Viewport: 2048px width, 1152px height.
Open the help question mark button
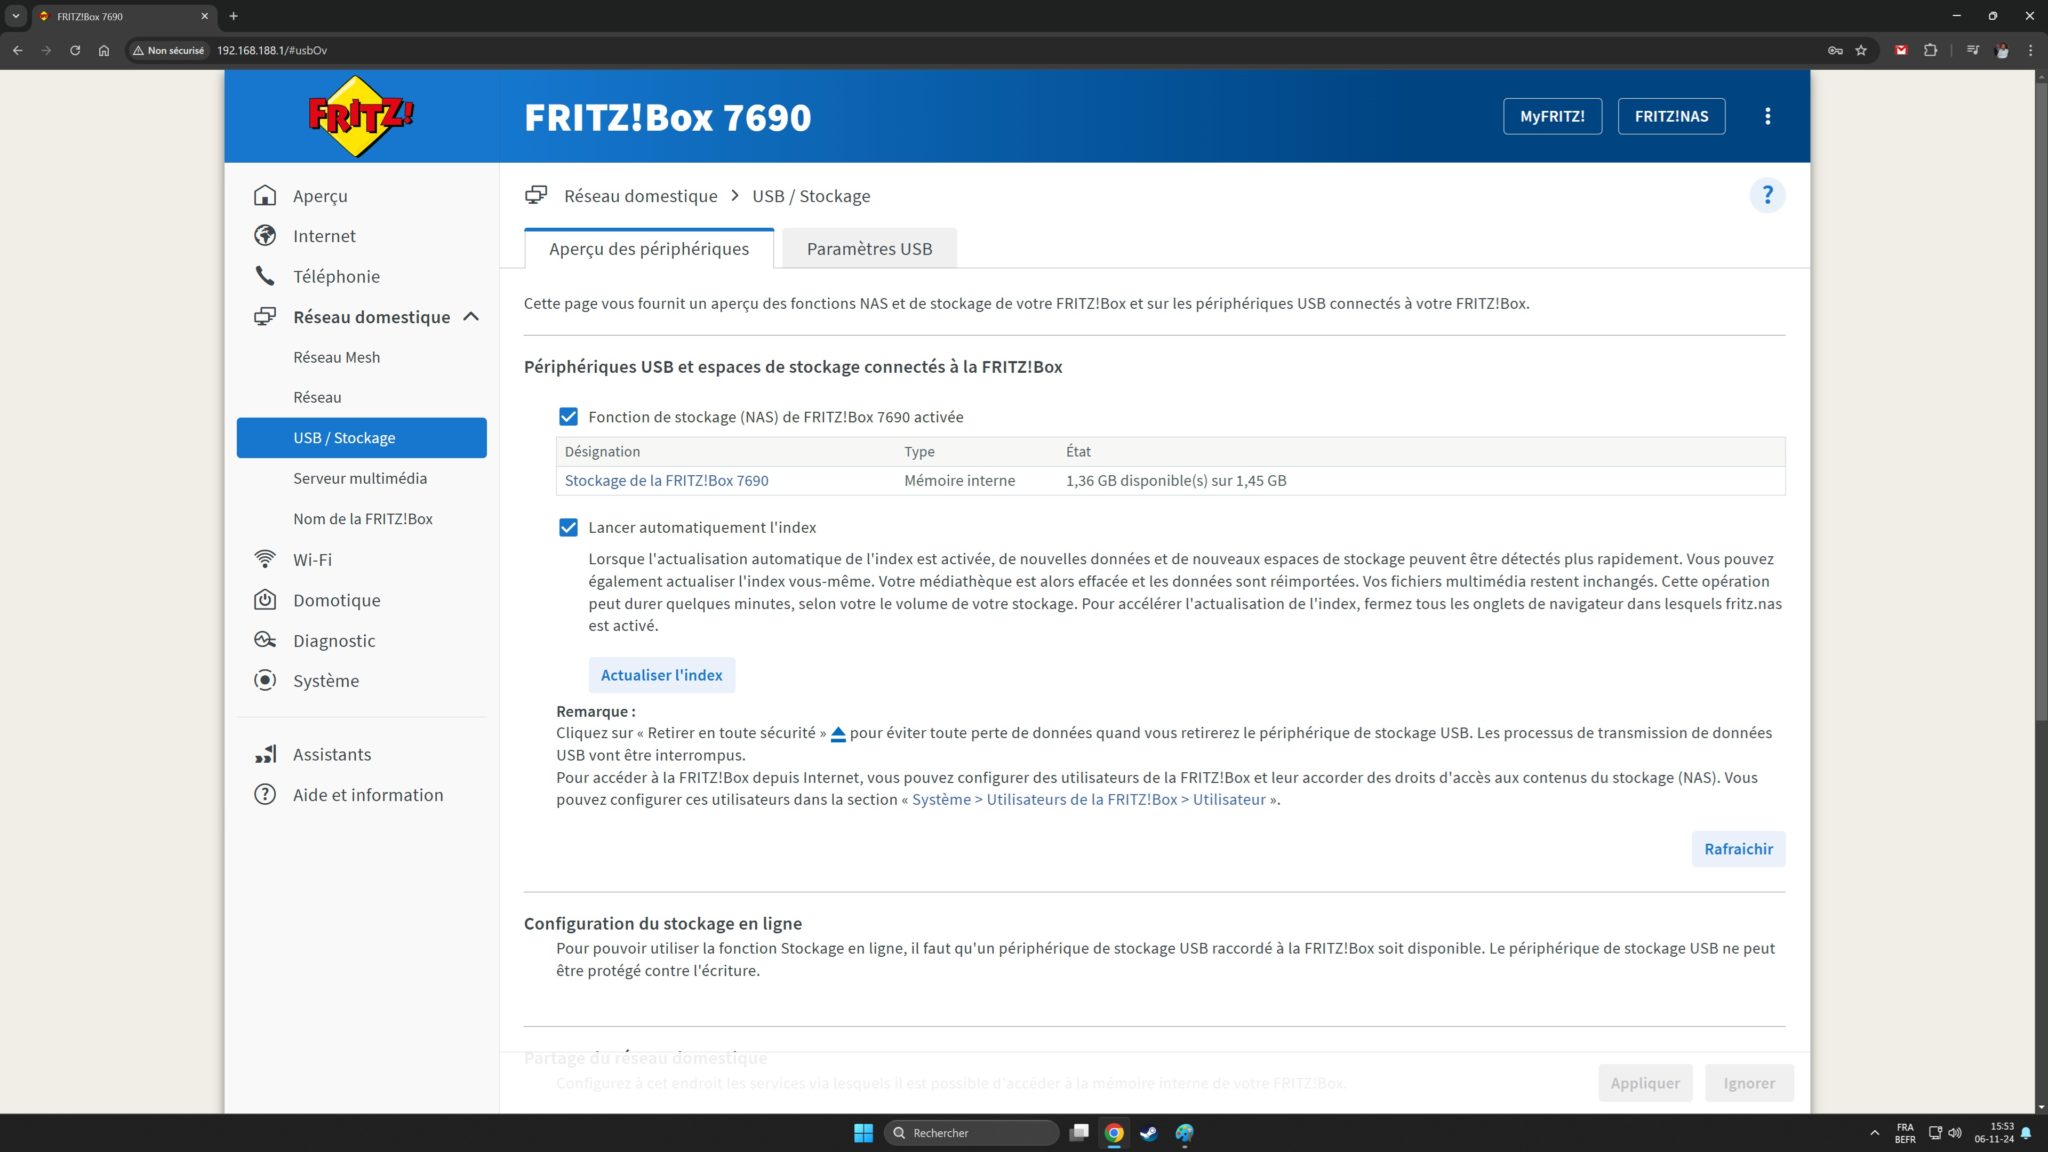pos(1767,195)
